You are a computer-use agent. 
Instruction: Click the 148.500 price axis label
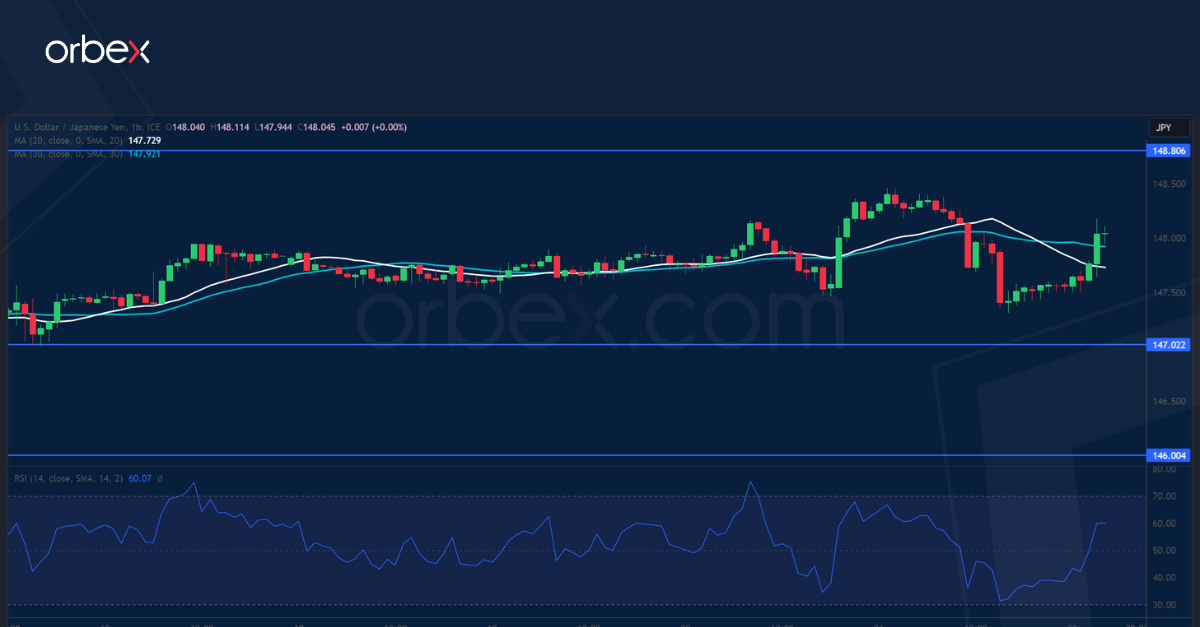[x=1169, y=184]
